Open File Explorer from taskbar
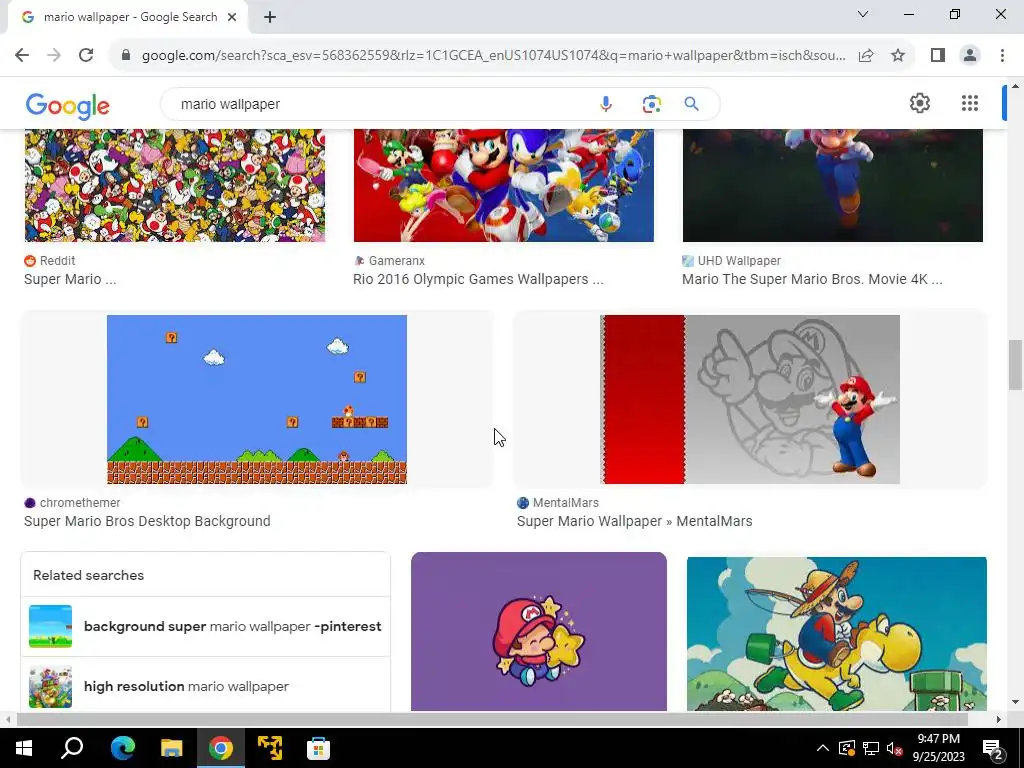 click(x=171, y=748)
